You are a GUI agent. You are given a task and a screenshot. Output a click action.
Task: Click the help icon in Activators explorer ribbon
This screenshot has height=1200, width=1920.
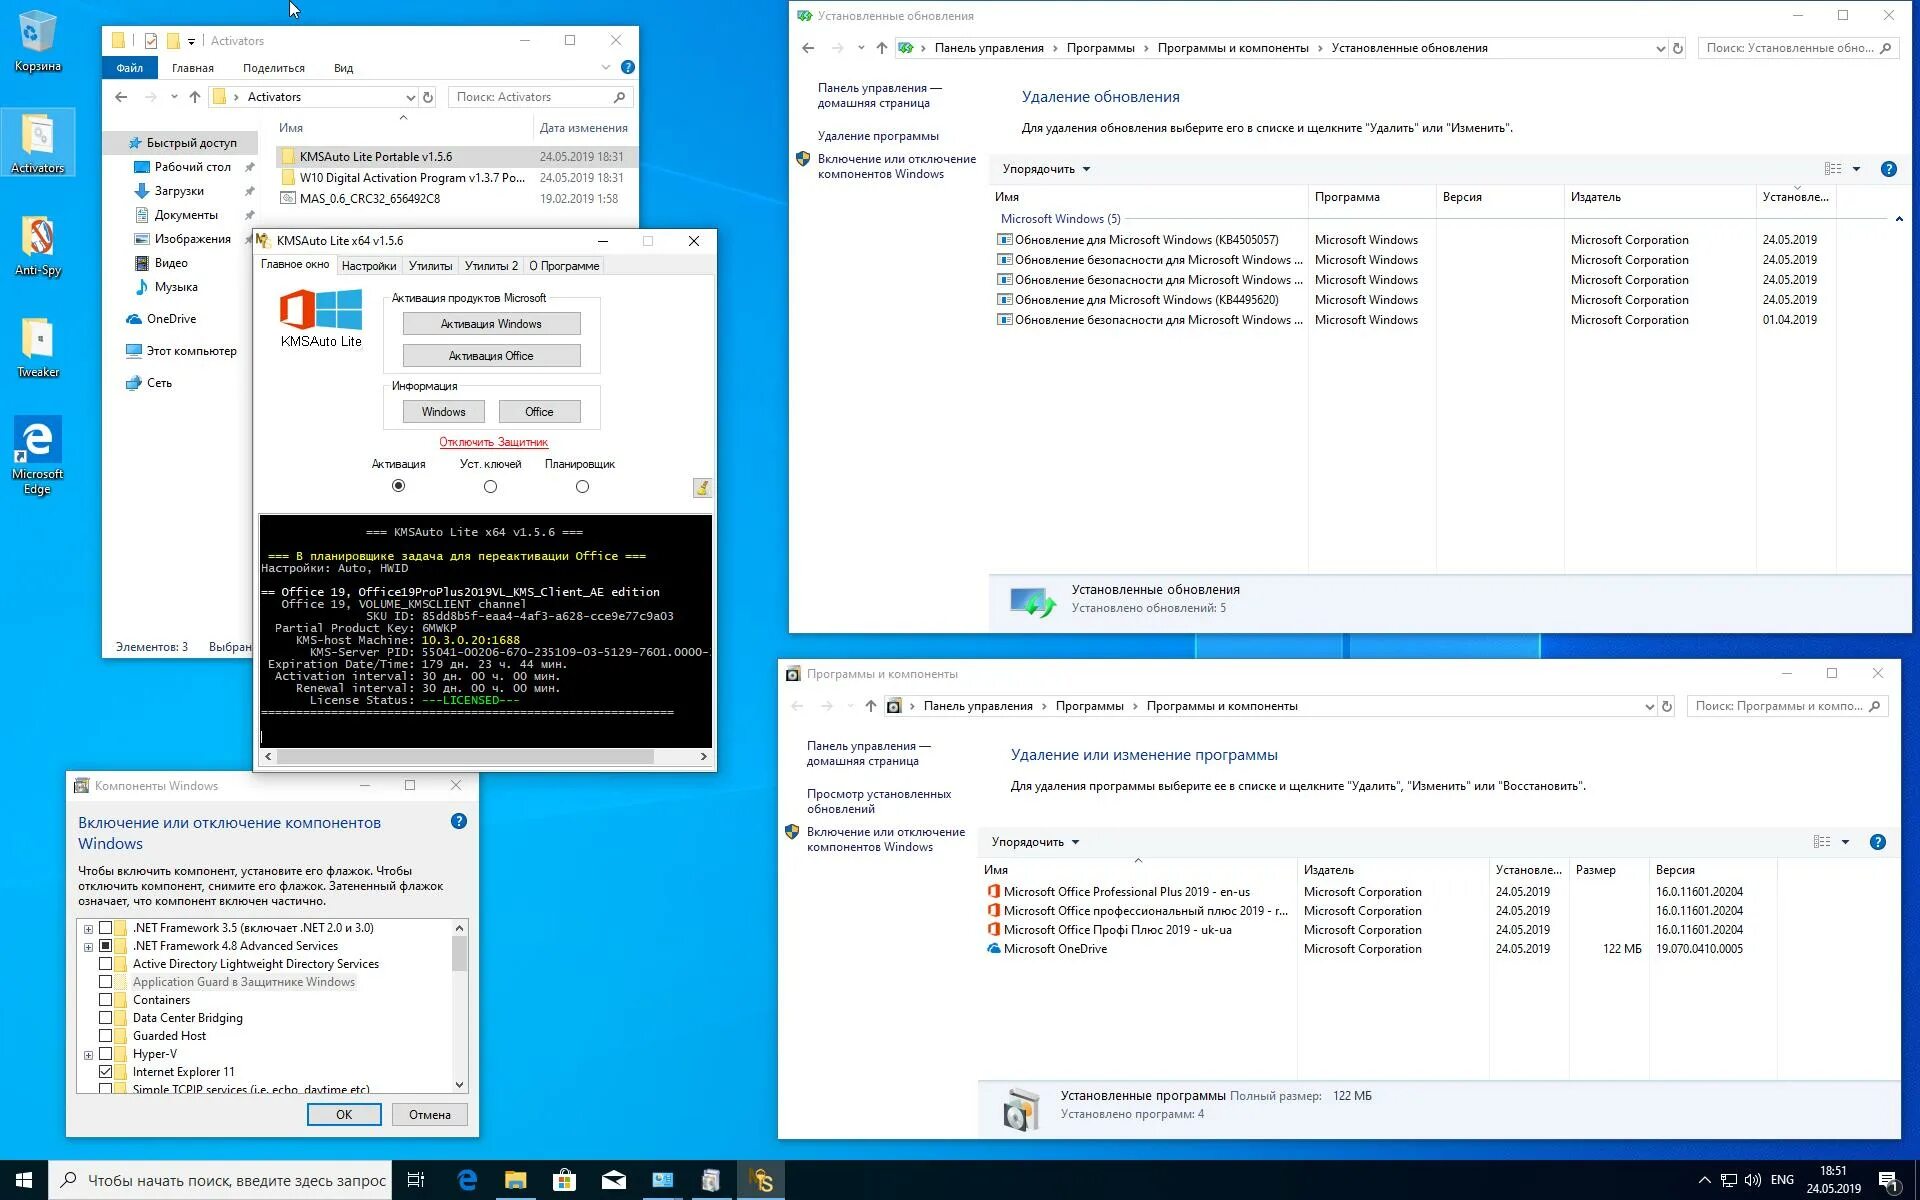click(627, 67)
